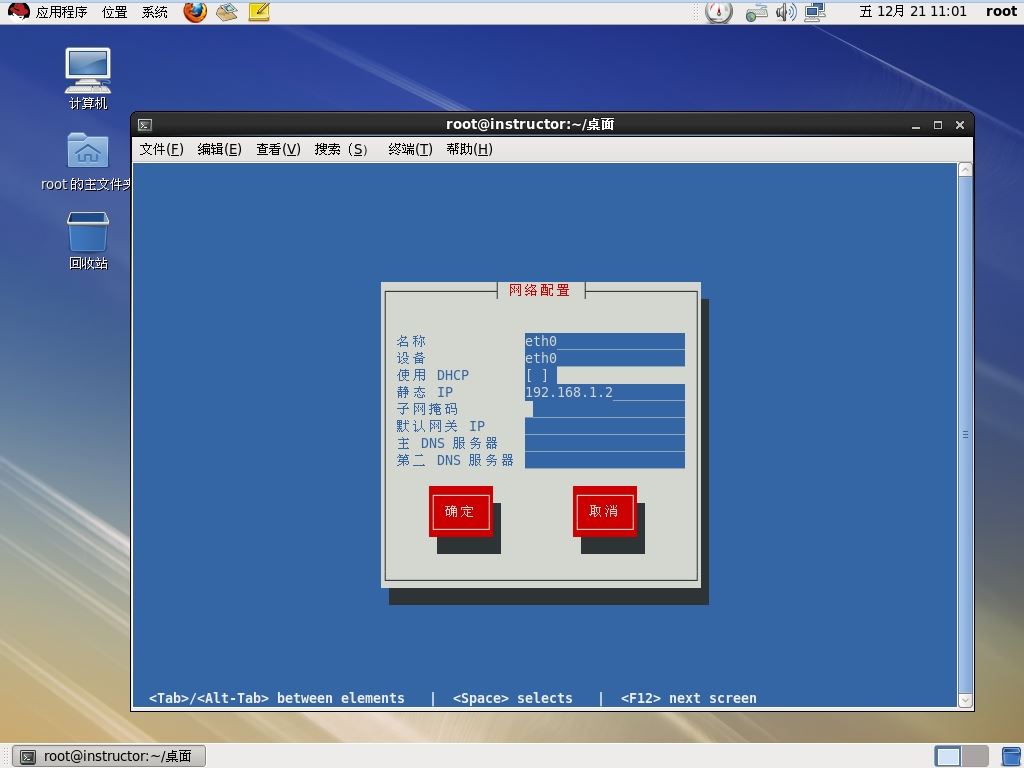The width and height of the screenshot is (1024, 768).
Task: Launch Firefox from the top panel
Action: click(x=195, y=12)
